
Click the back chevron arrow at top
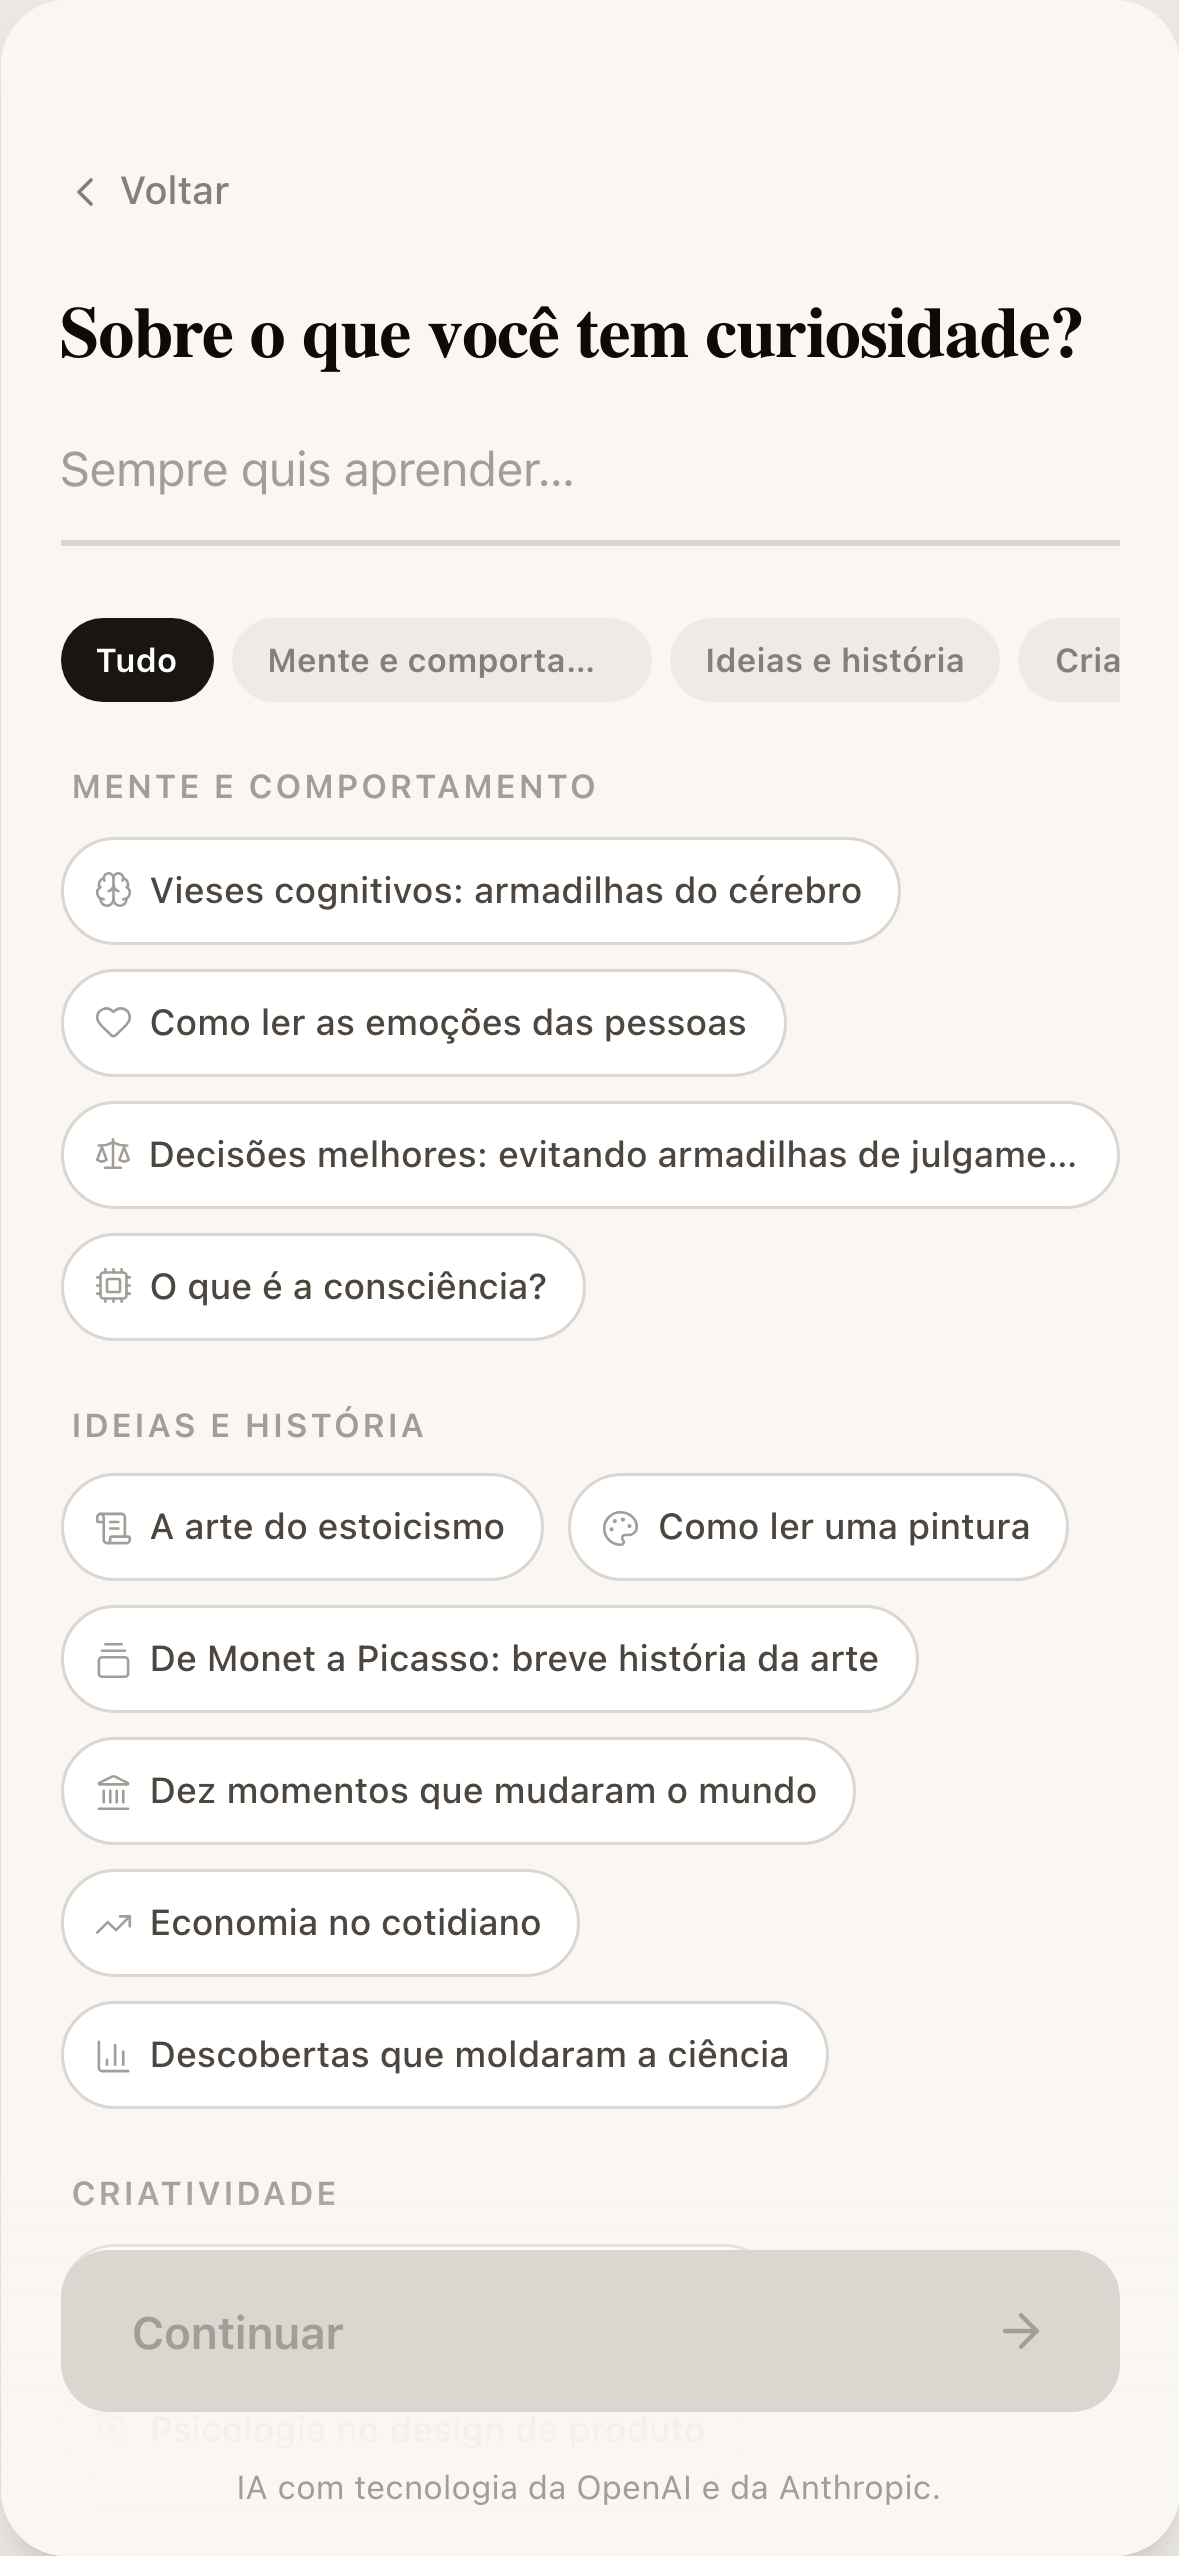point(86,191)
